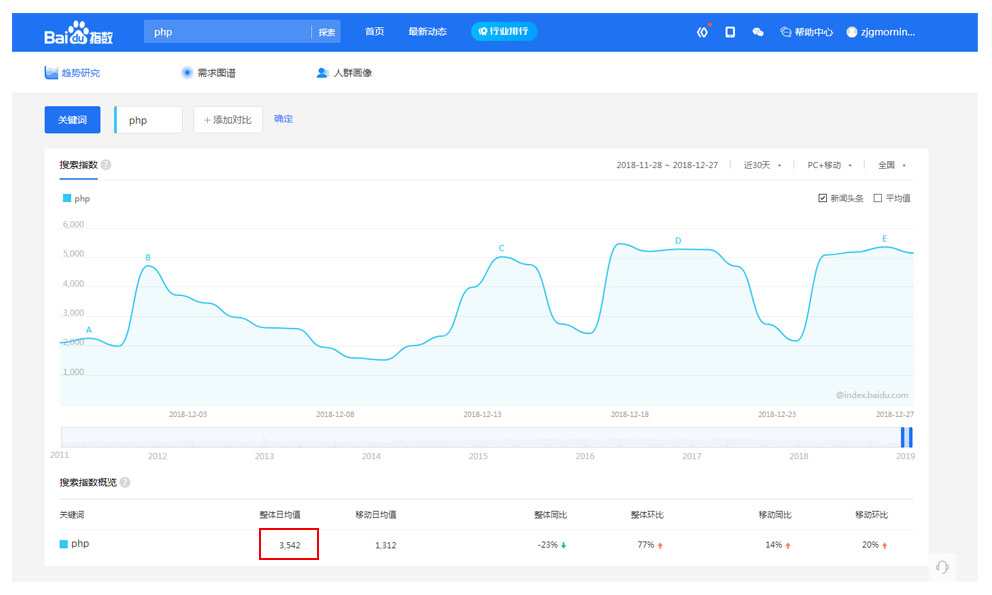
Task: Open the WeChat icon in header
Action: coord(758,32)
